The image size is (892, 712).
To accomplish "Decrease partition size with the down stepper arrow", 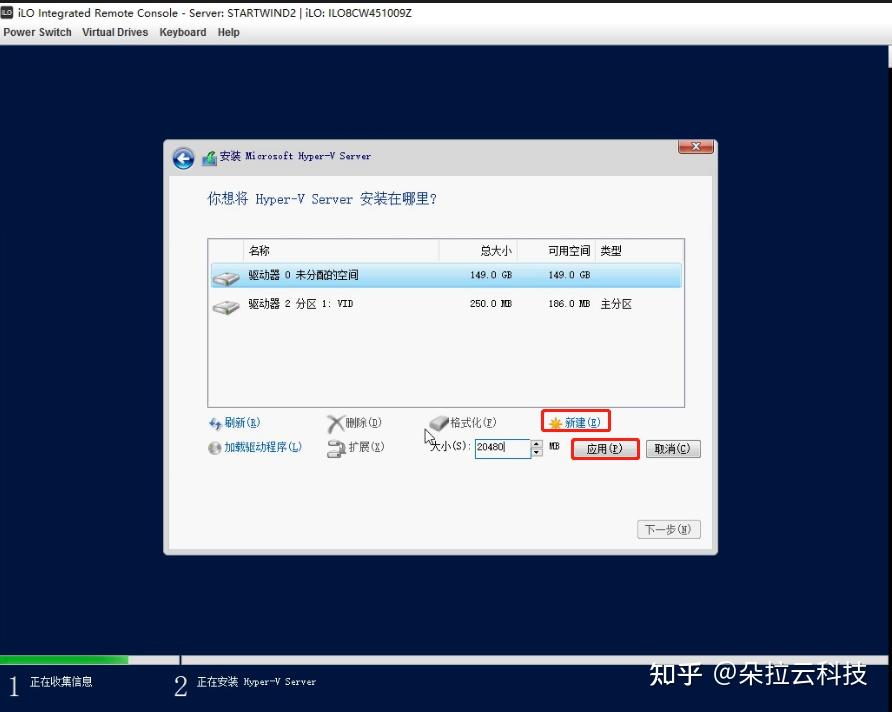I will pos(536,452).
